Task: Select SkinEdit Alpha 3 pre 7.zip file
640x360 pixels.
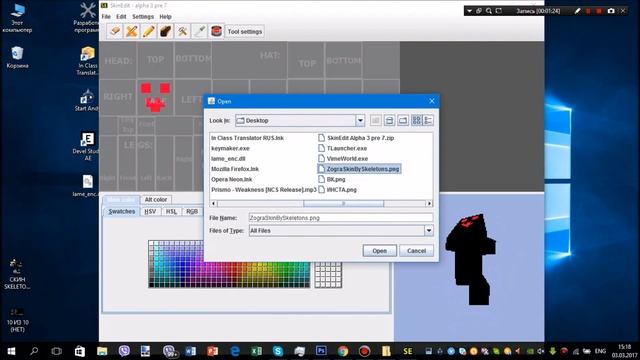Action: [356, 138]
